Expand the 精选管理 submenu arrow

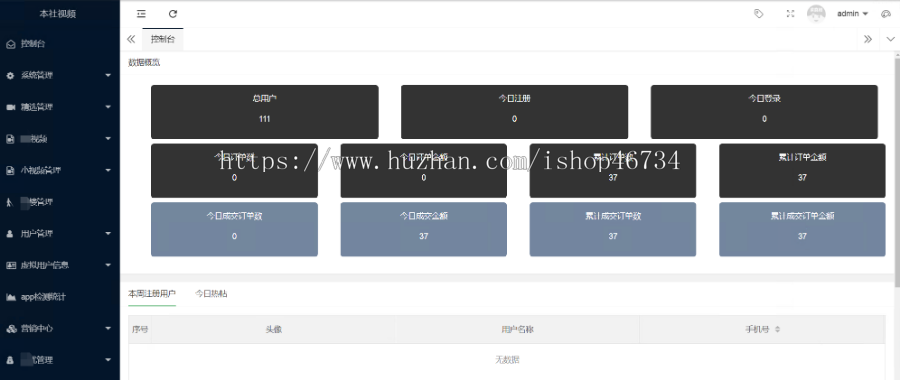coord(108,107)
